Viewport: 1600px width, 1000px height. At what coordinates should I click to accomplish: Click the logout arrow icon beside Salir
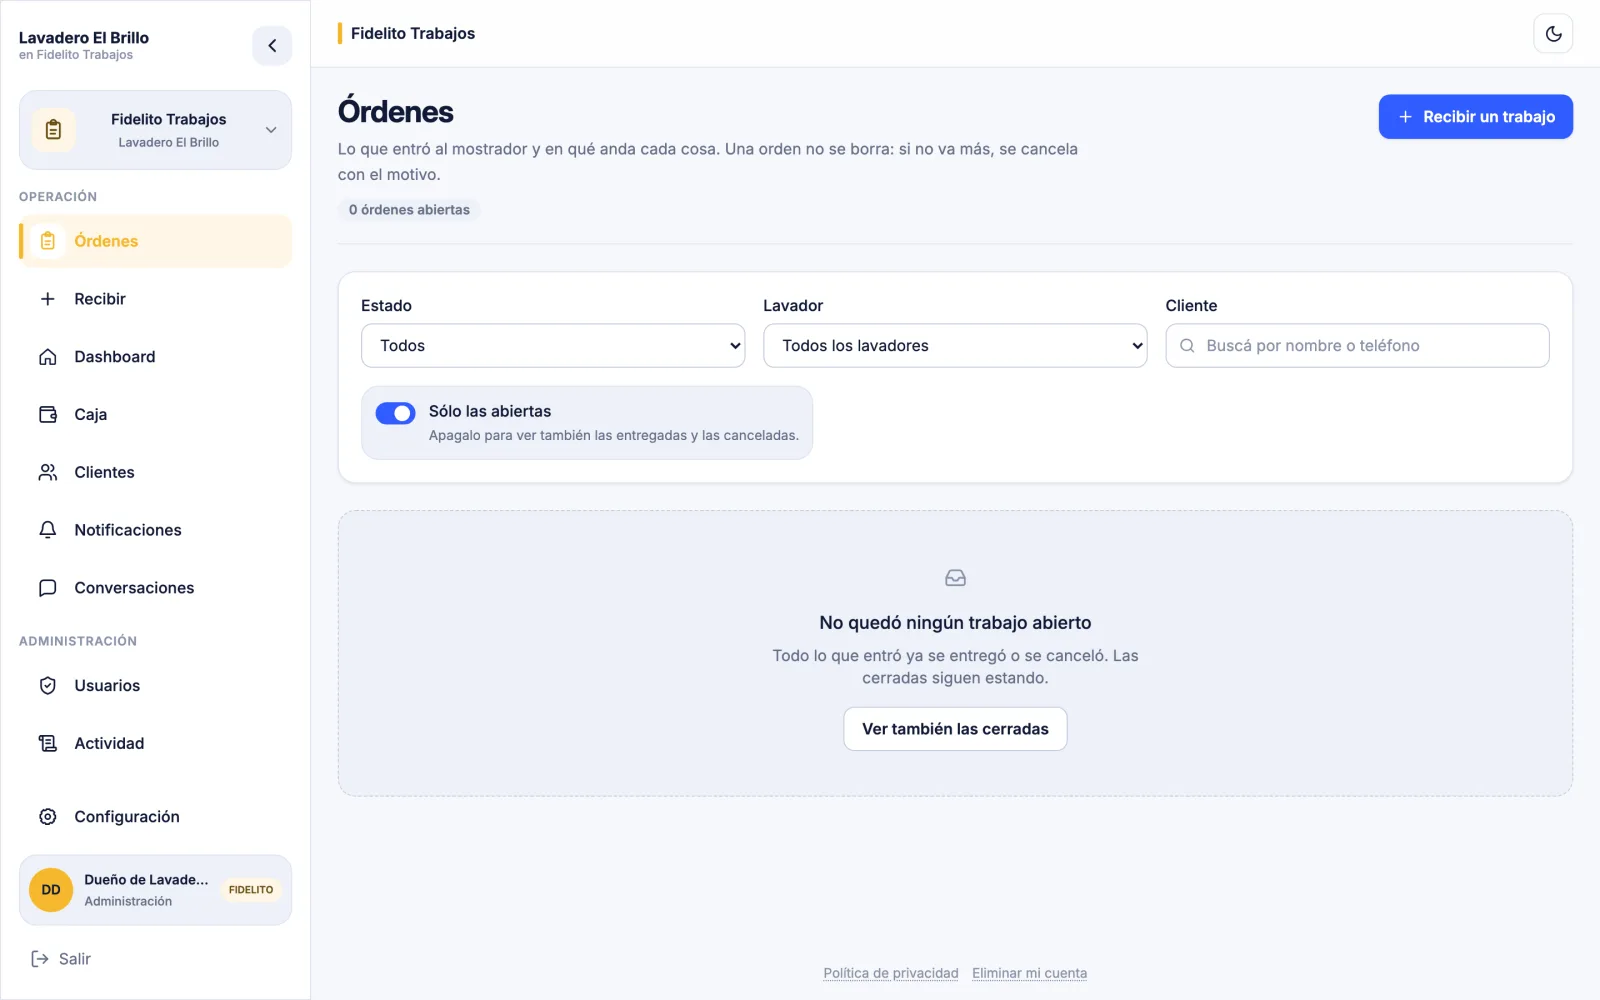(40, 959)
